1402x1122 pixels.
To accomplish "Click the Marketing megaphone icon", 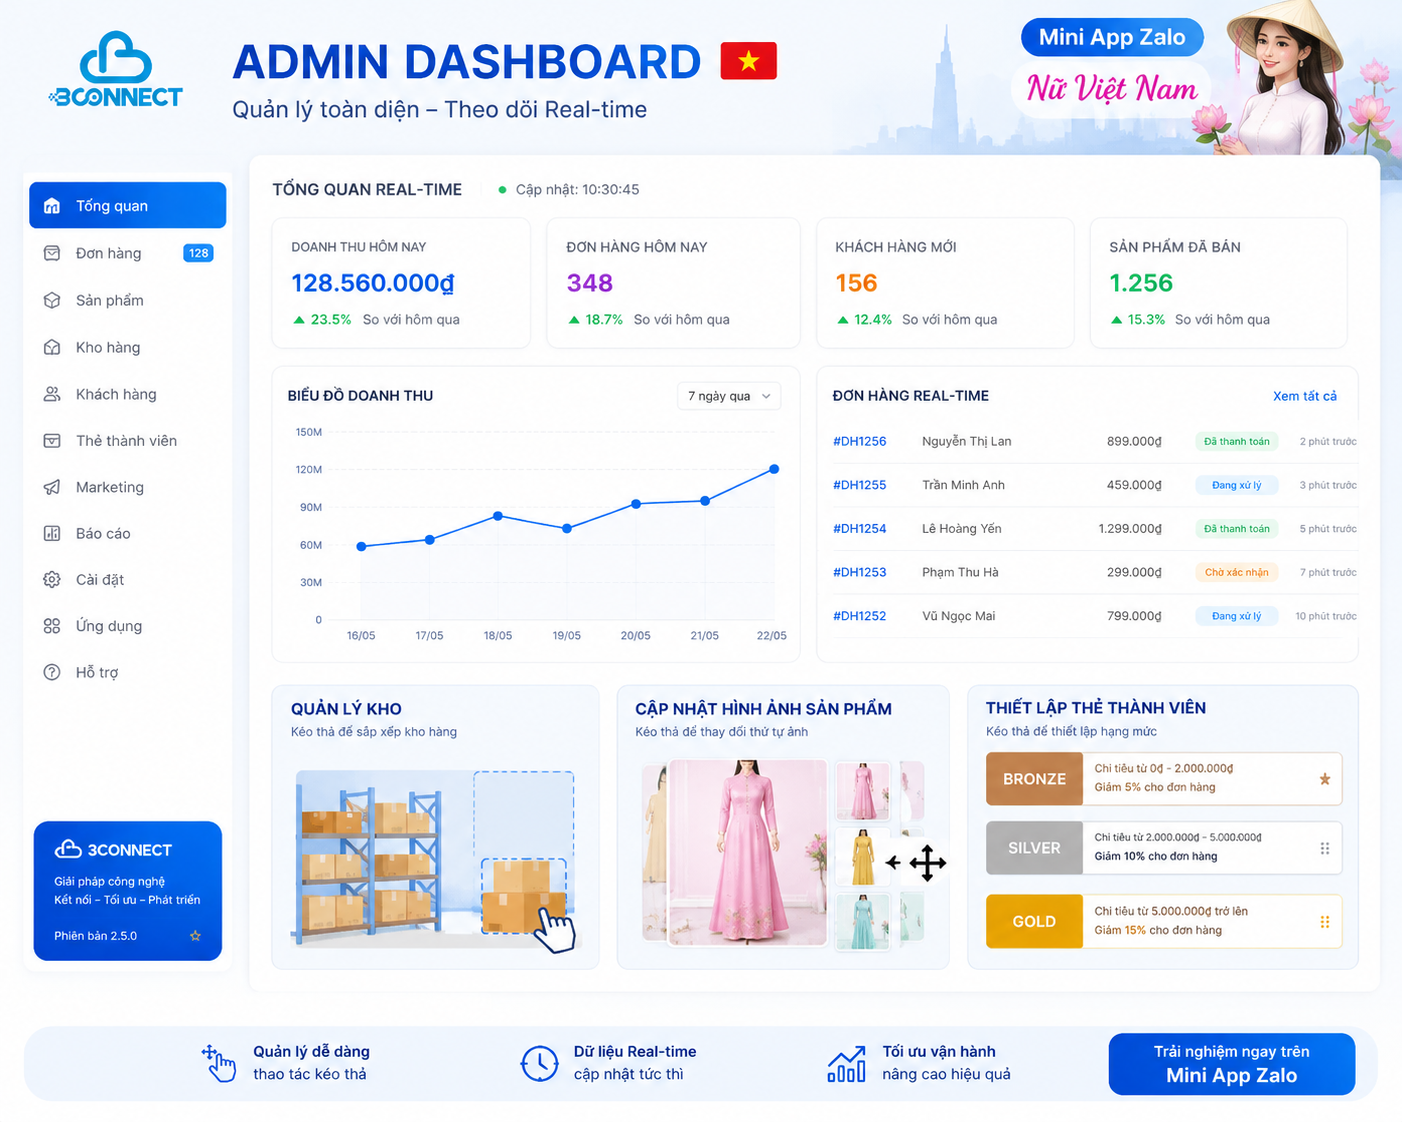I will 52,487.
